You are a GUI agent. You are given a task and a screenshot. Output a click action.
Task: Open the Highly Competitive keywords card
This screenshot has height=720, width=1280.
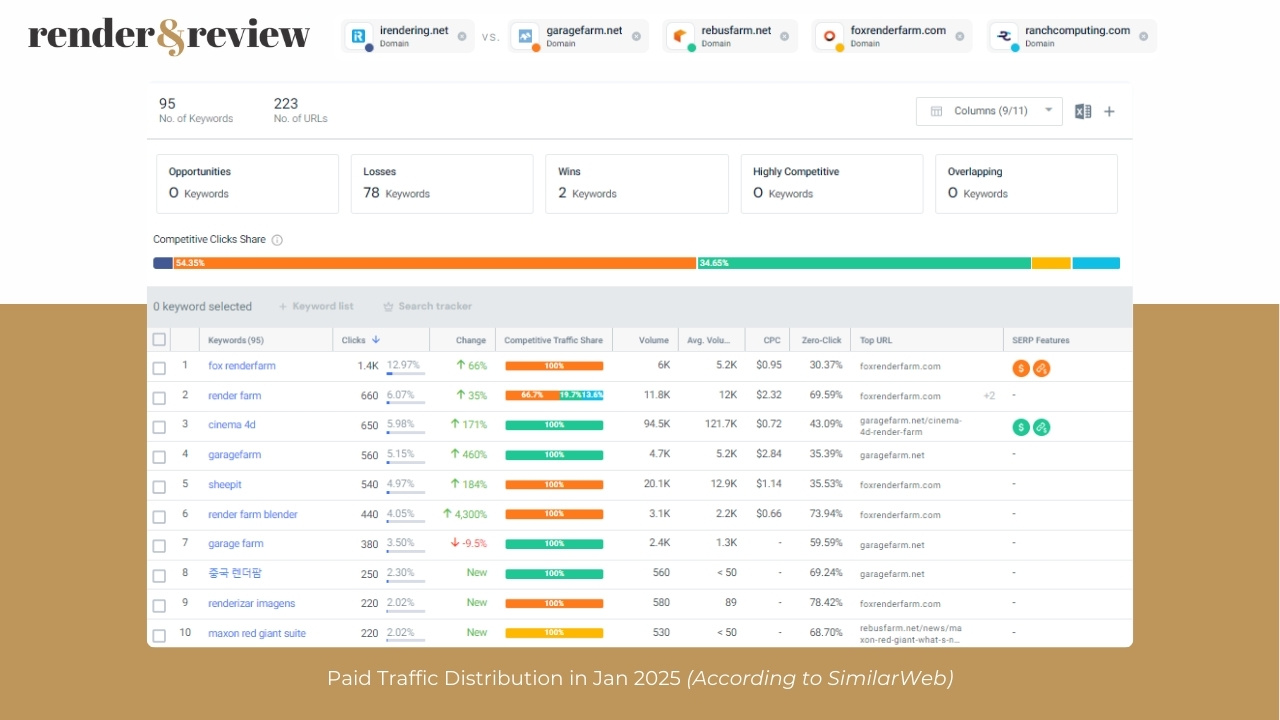click(x=832, y=183)
